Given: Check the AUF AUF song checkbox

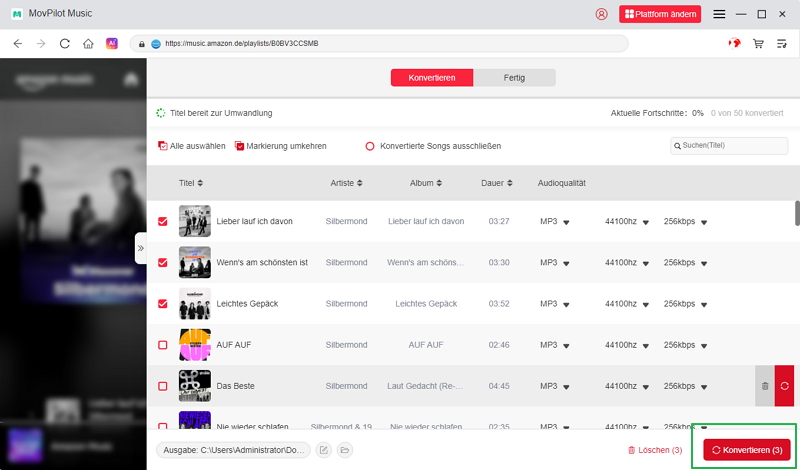Looking at the screenshot, I should click(163, 345).
